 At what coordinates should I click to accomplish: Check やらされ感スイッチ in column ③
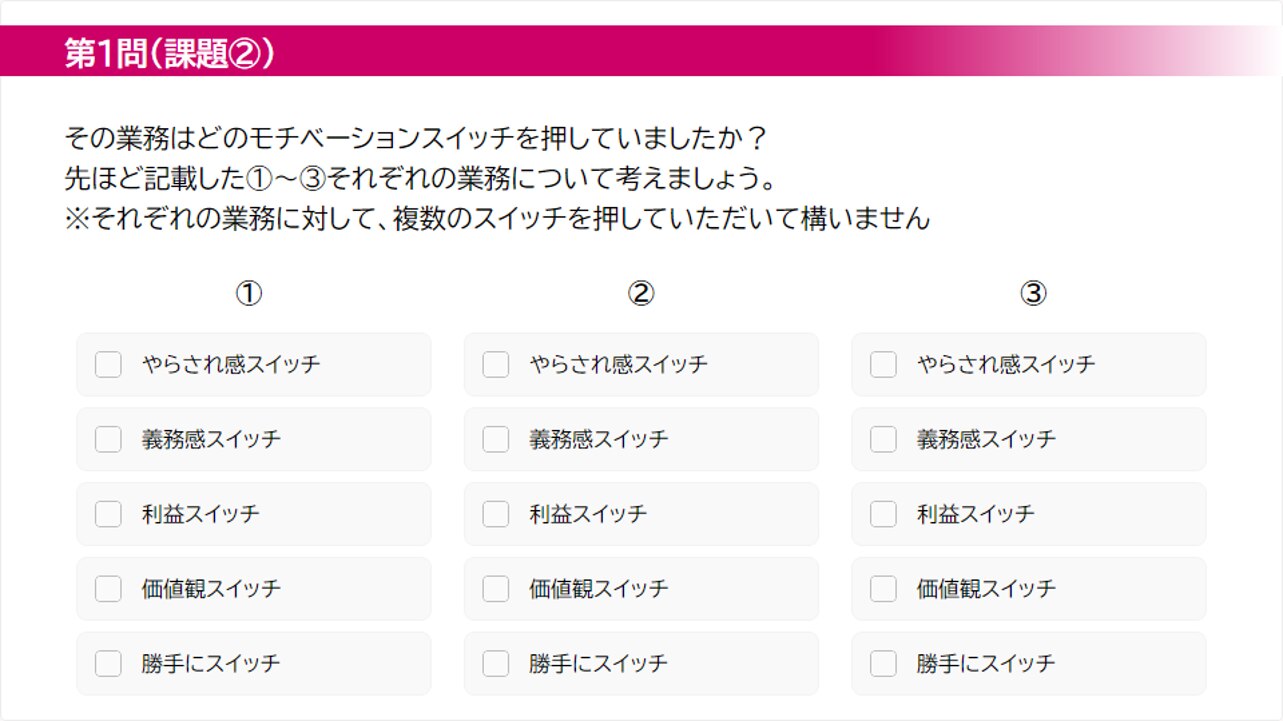(883, 364)
